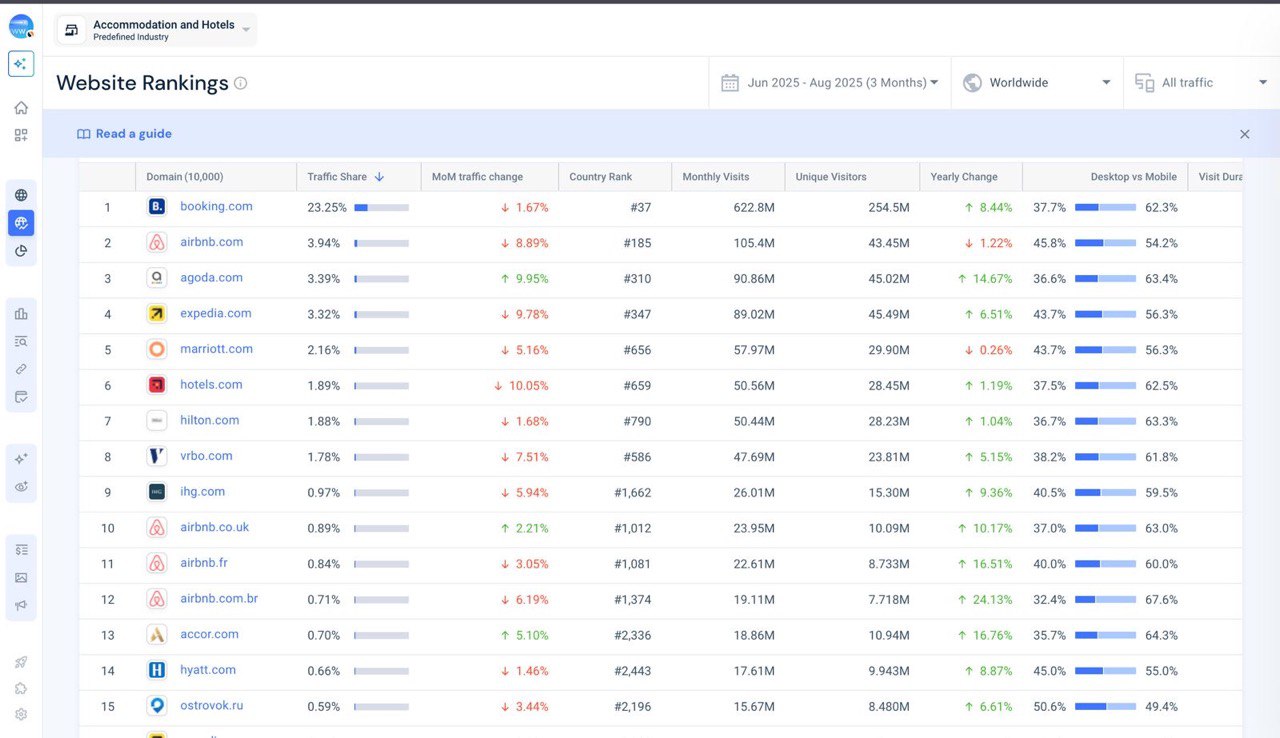Image resolution: width=1280 pixels, height=738 pixels.
Task: Click the double sparkle icon in sidebar
Action: pyautogui.click(x=21, y=459)
